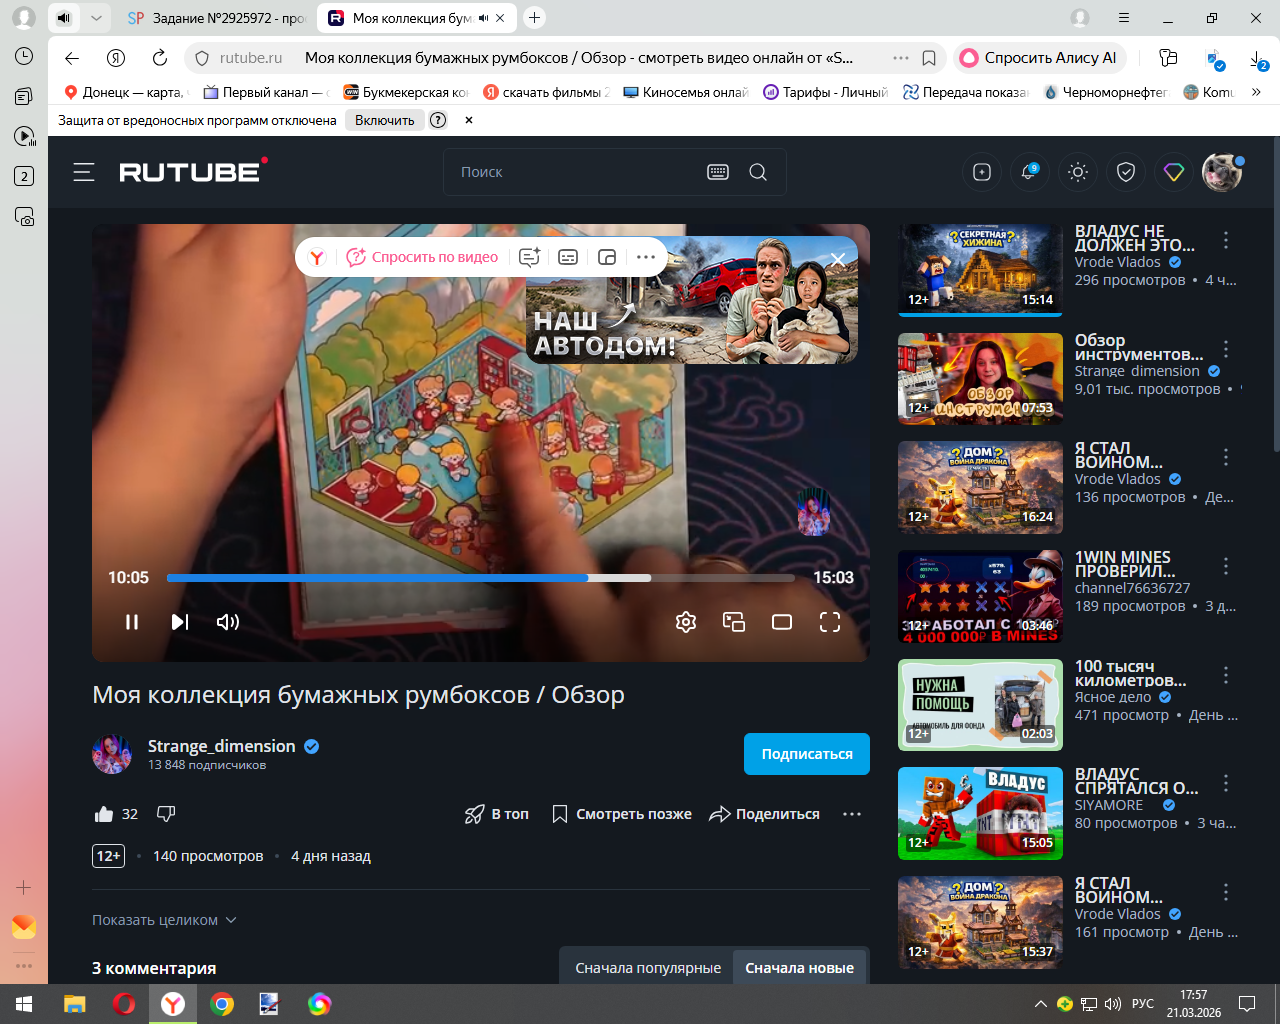Seek on the video progress bar
Viewport: 1280px width, 1024px height.
point(481,578)
